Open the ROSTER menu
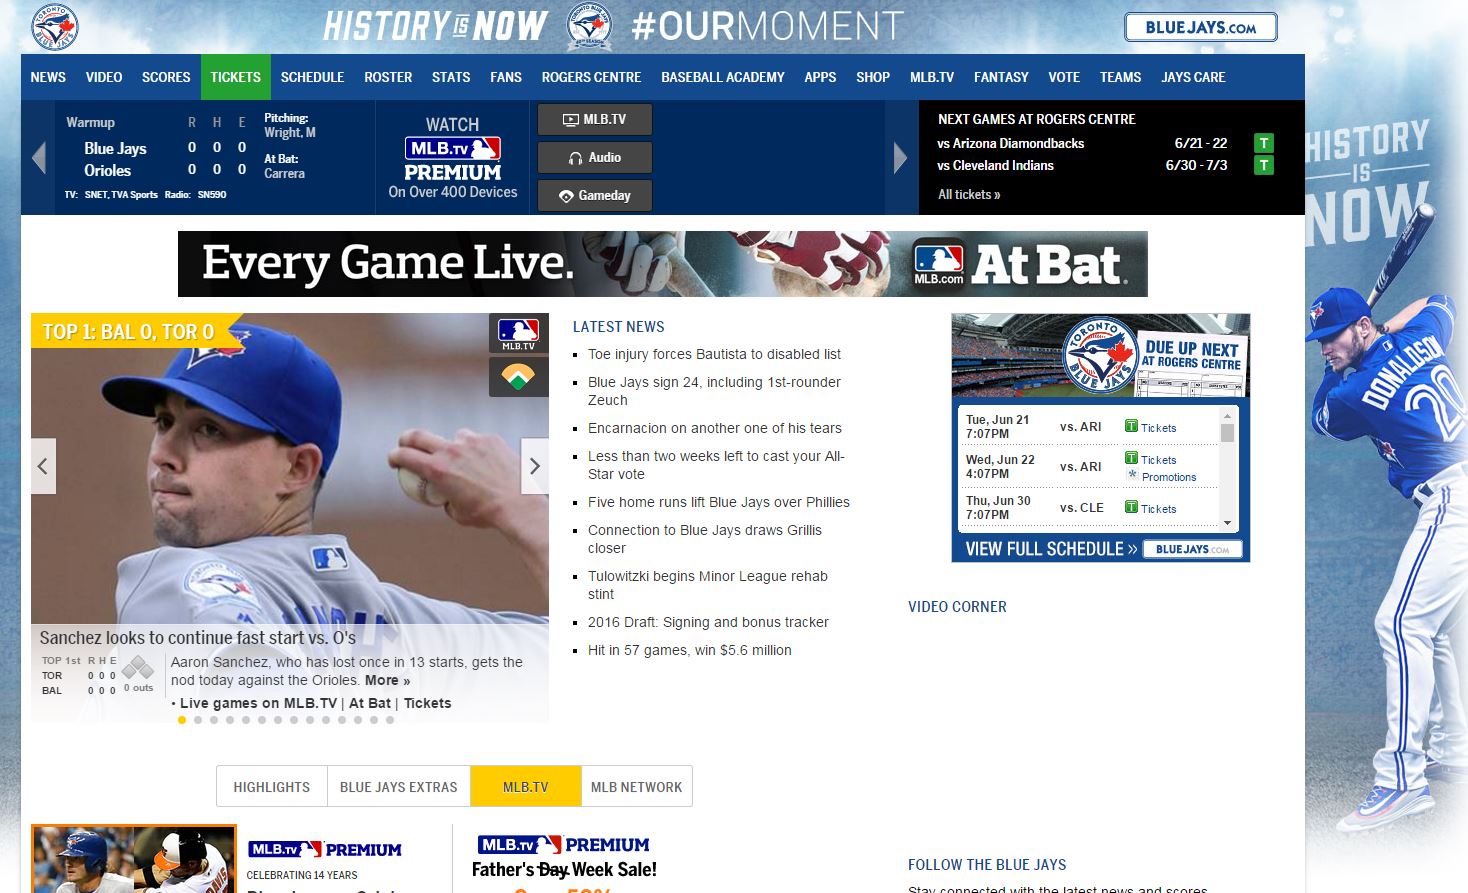The width and height of the screenshot is (1468, 893). [388, 77]
